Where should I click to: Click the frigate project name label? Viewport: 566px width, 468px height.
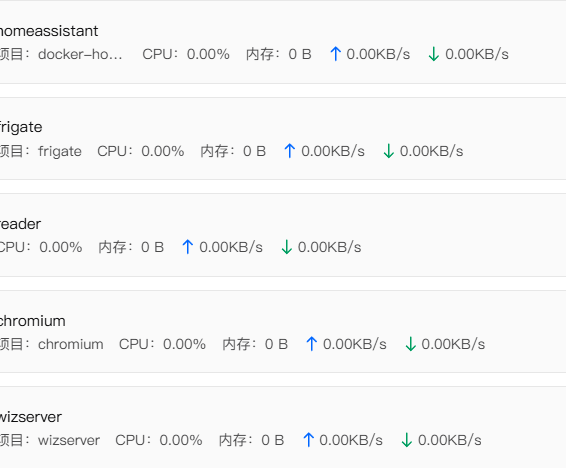click(x=60, y=151)
